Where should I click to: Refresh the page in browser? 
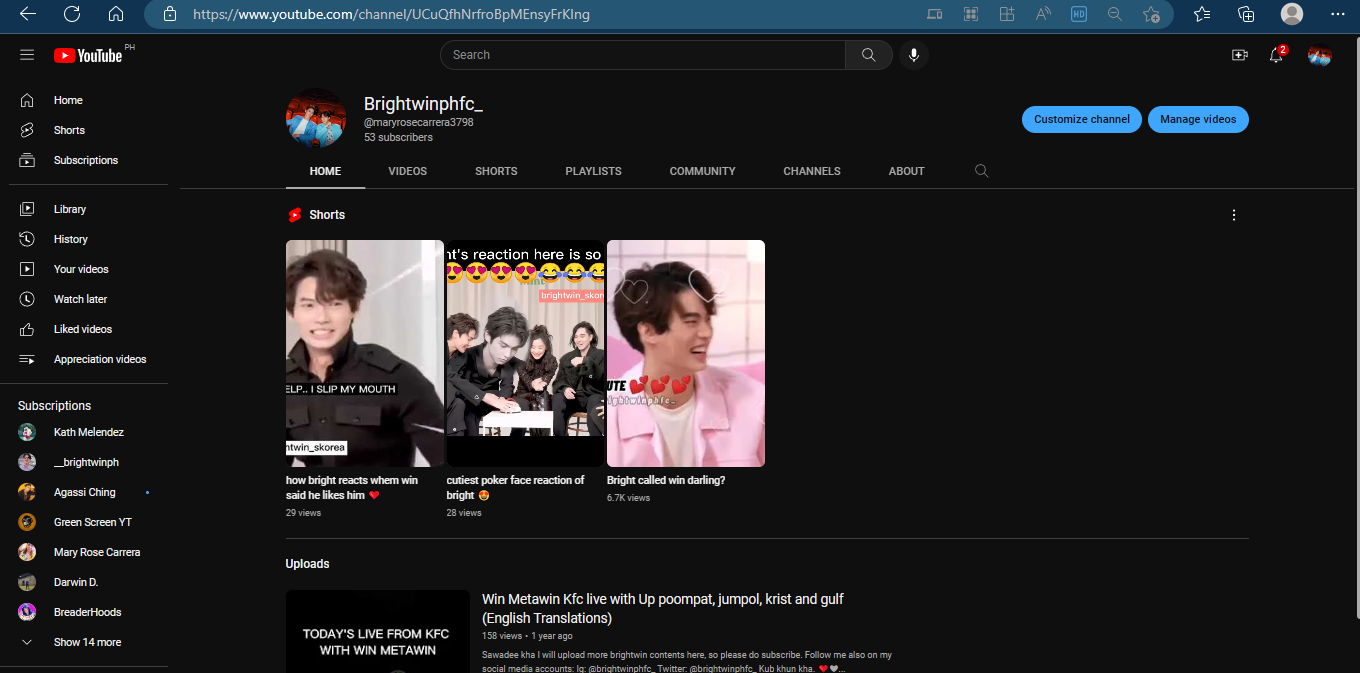(x=72, y=14)
